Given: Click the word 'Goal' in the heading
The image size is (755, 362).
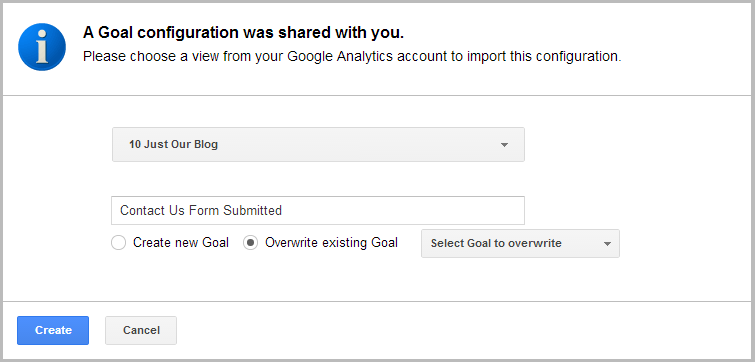Looking at the screenshot, I should (114, 33).
